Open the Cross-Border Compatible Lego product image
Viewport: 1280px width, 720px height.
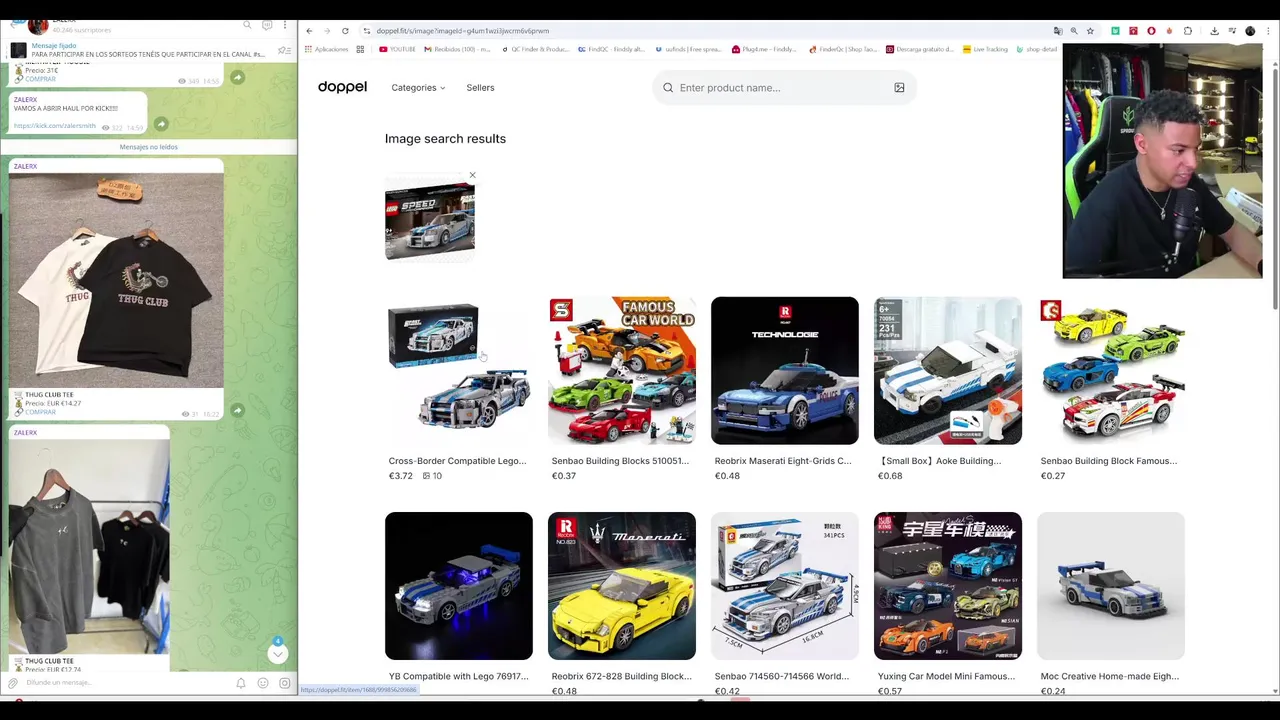[x=459, y=370]
